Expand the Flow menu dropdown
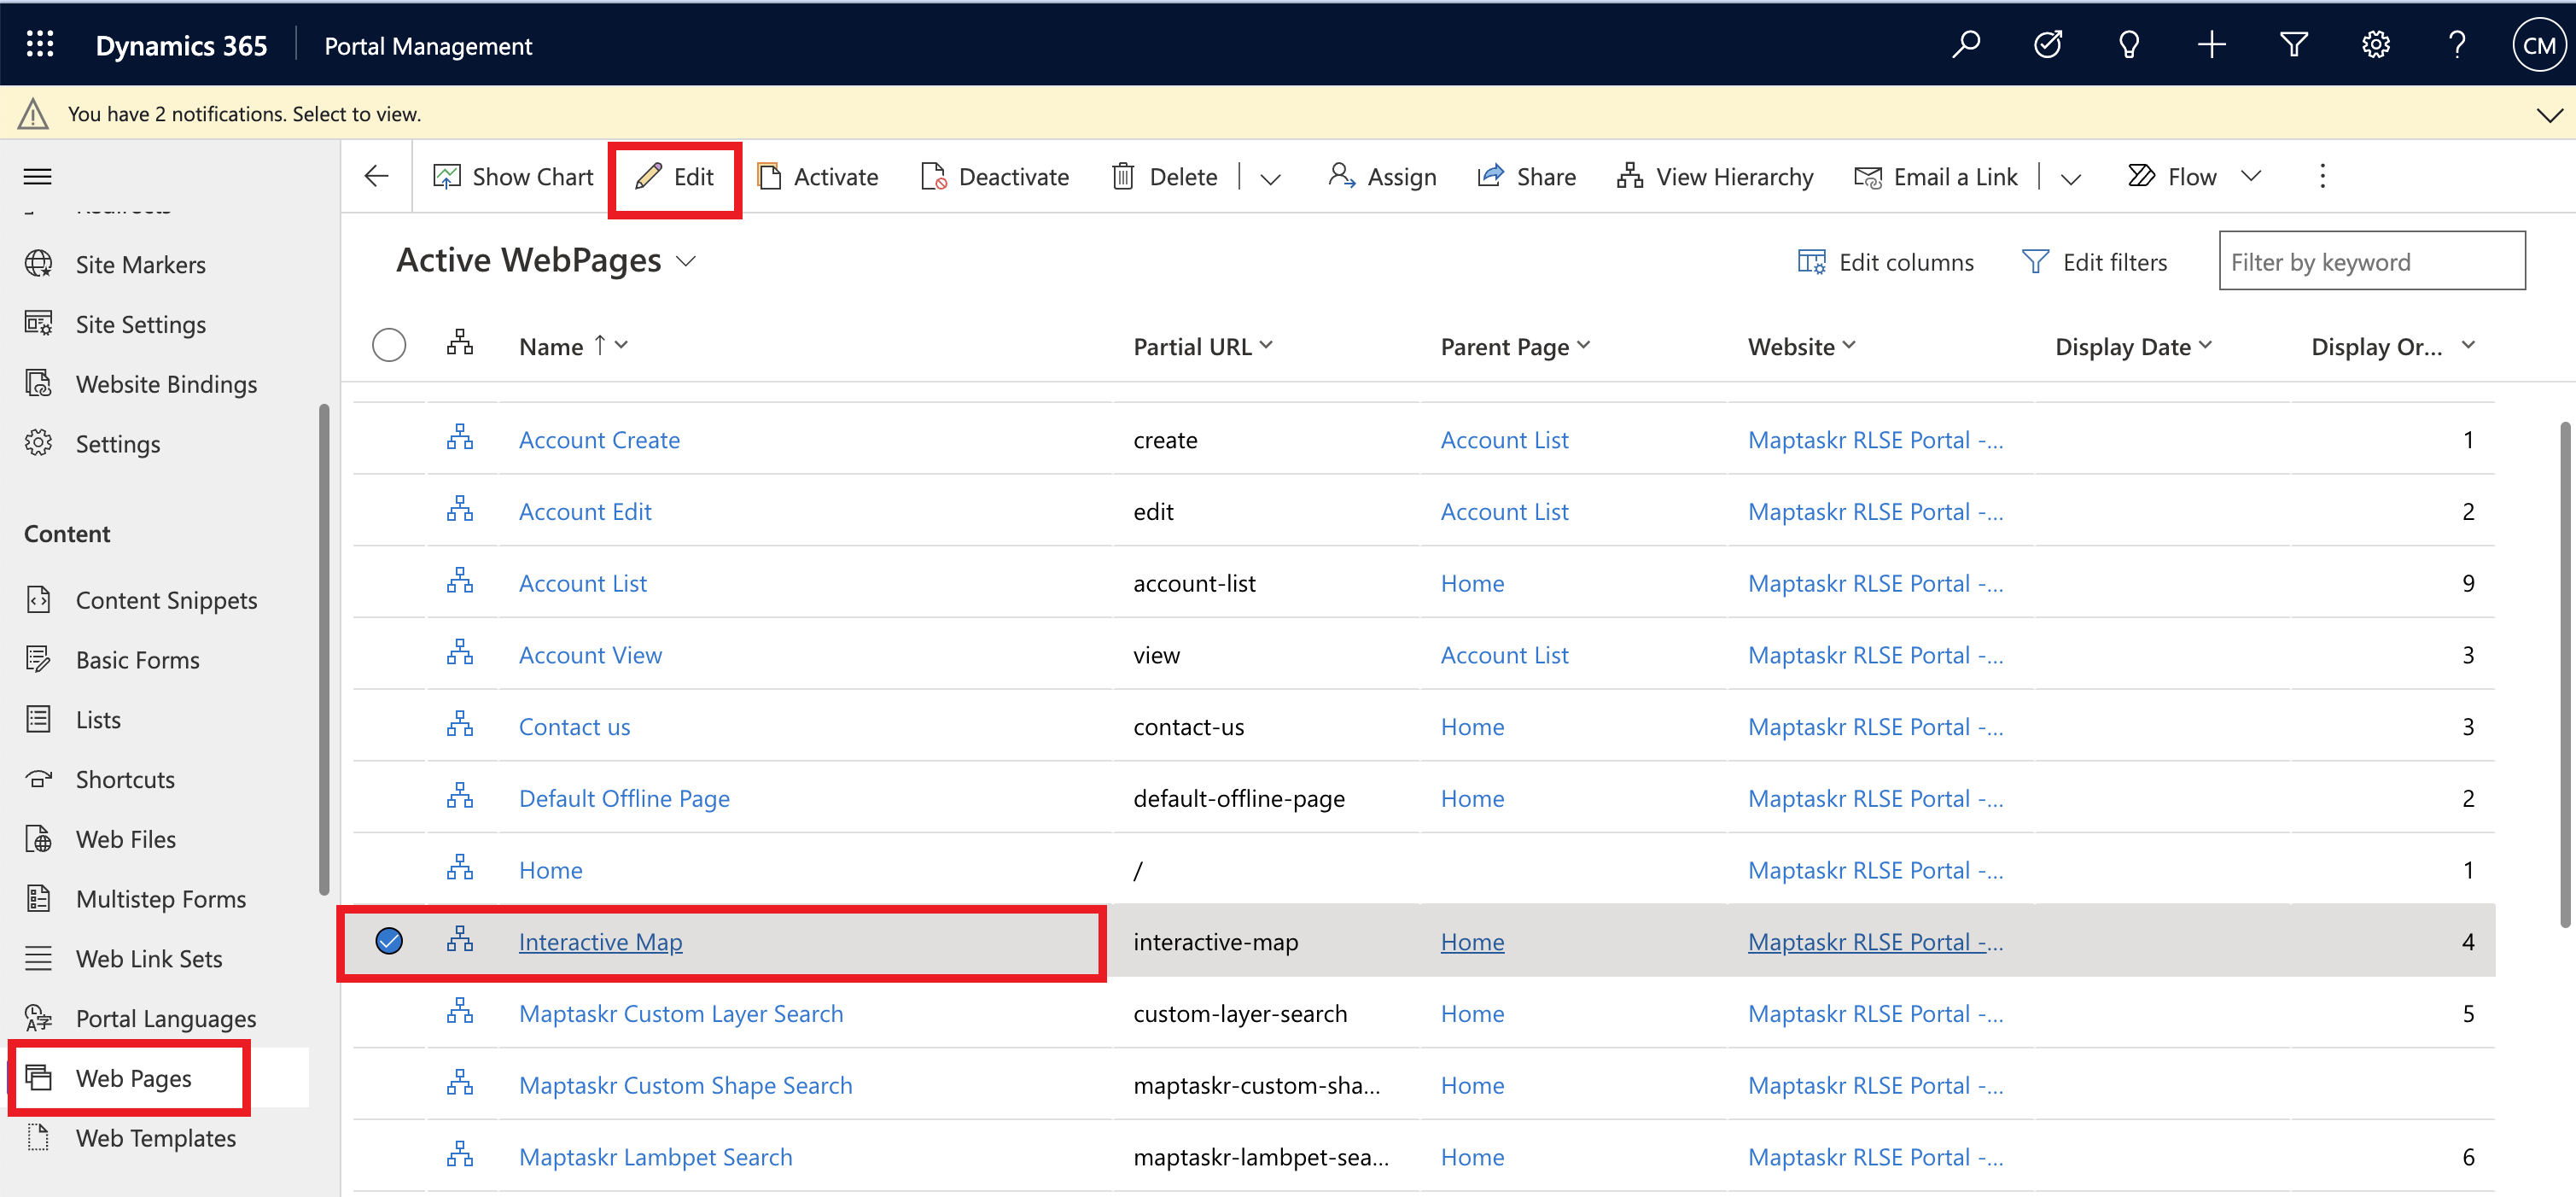The image size is (2576, 1197). 2251,177
